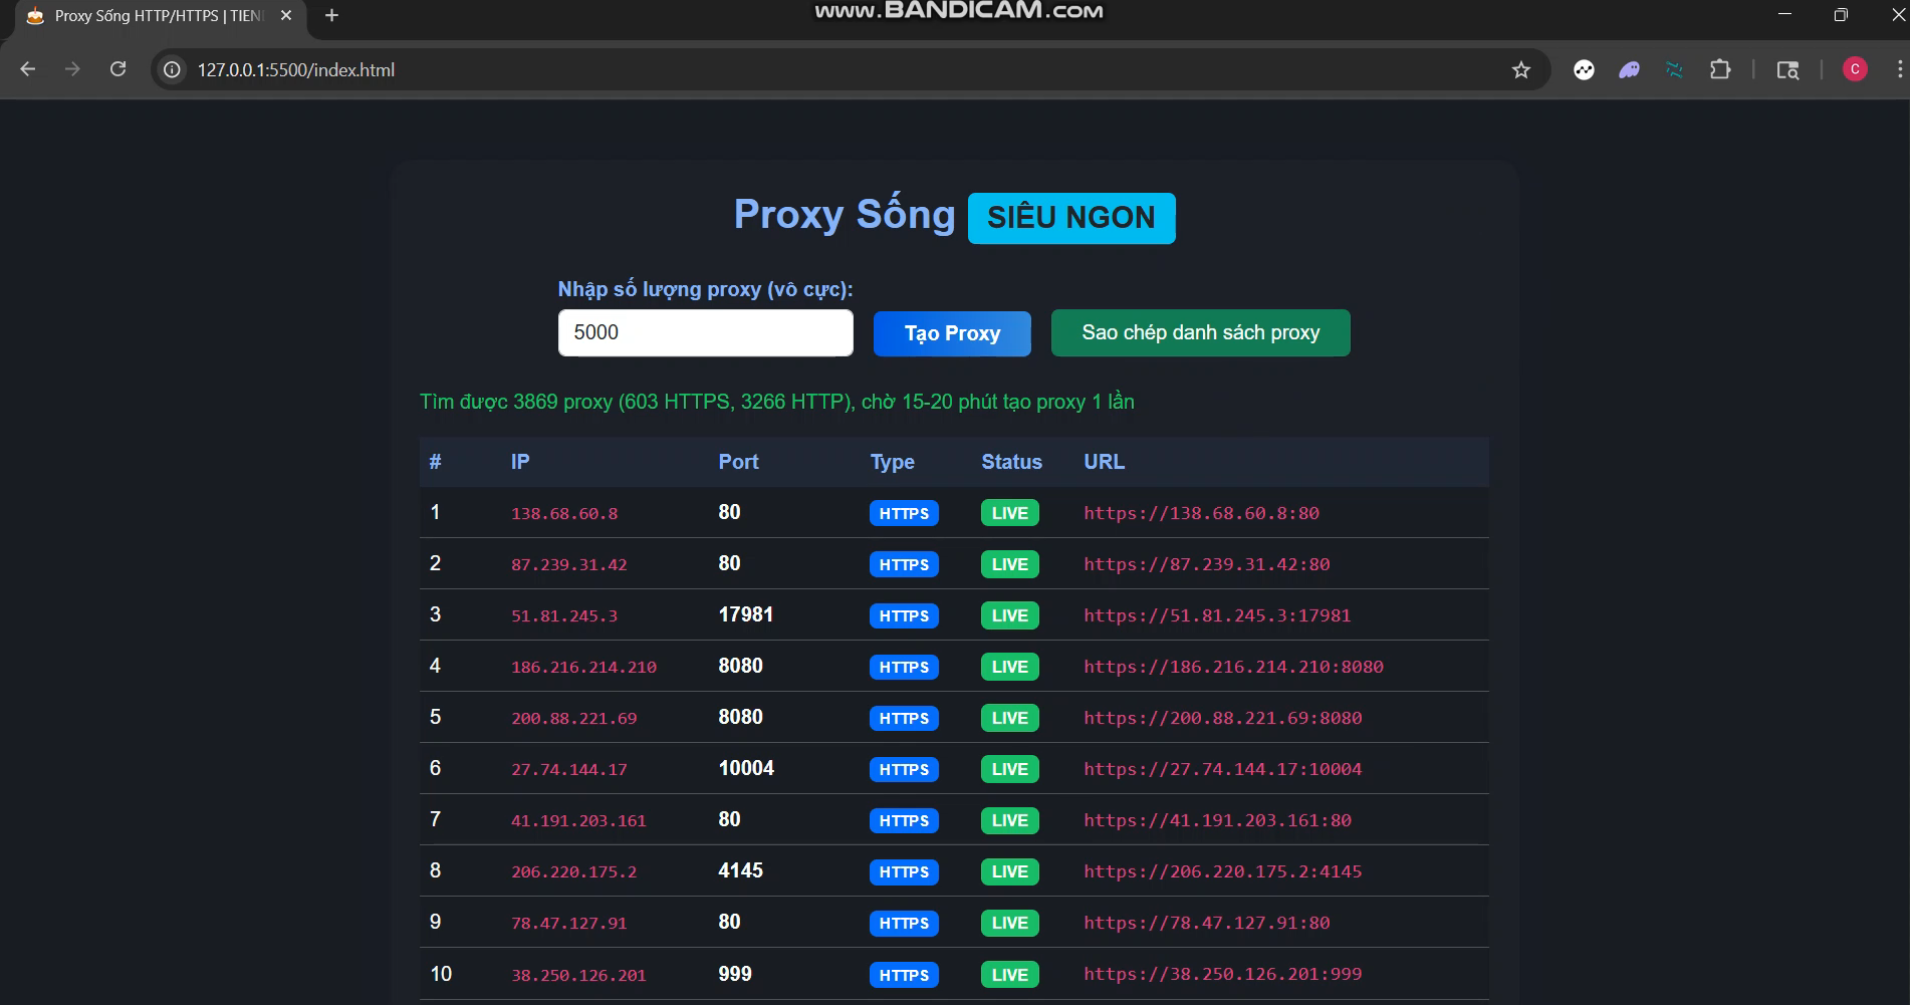Open a new browser tab
The height and width of the screenshot is (1005, 1910).
tap(332, 16)
